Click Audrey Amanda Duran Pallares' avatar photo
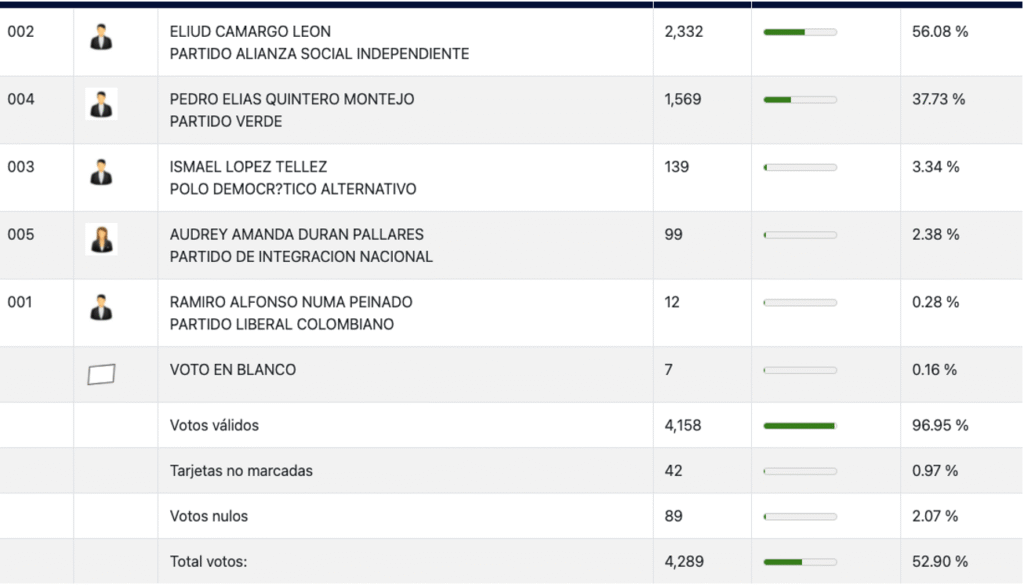This screenshot has width=1024, height=585. coord(101,239)
